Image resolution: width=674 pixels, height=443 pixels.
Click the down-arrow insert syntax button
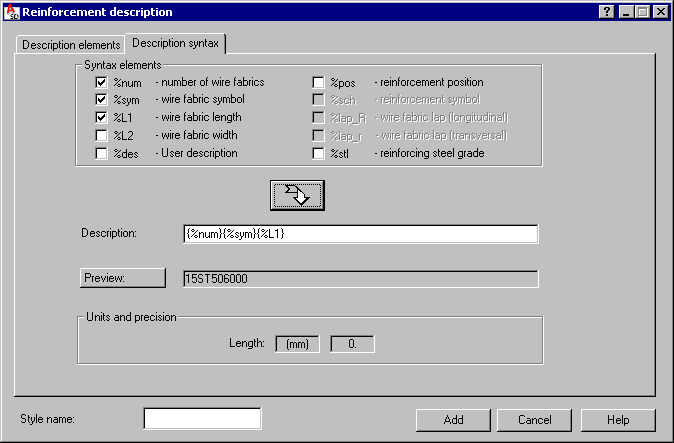pos(297,196)
